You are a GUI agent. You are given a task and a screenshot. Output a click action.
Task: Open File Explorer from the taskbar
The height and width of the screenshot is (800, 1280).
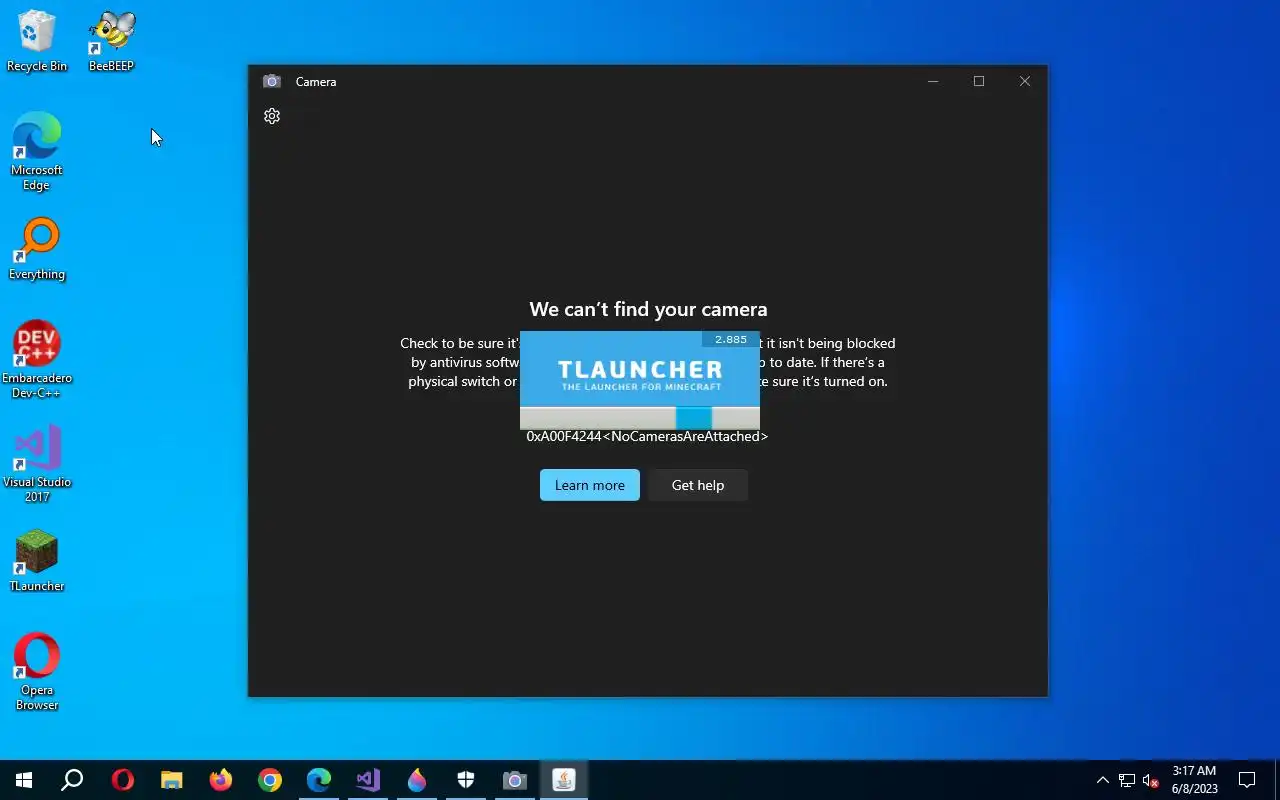click(x=172, y=780)
